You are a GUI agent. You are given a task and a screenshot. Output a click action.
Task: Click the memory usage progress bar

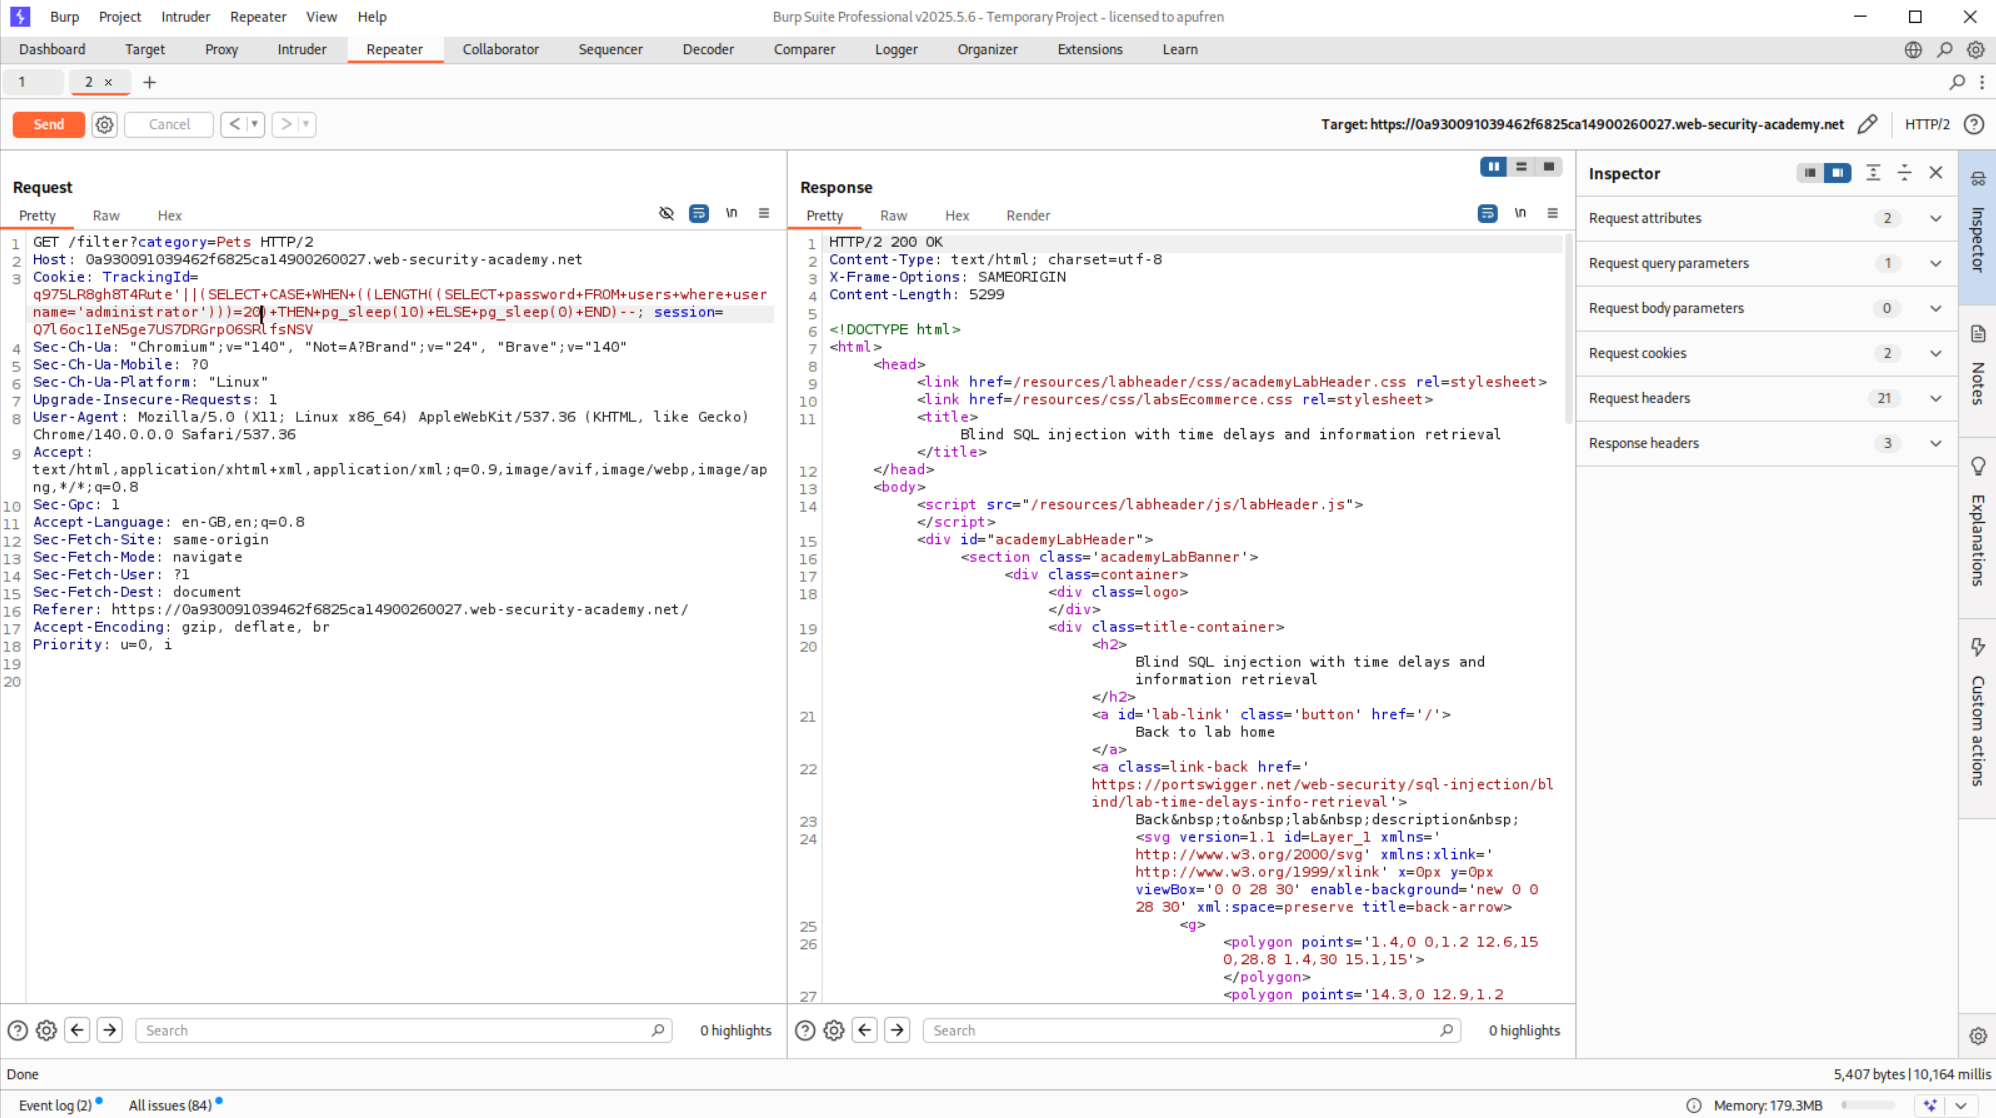(x=1868, y=1105)
